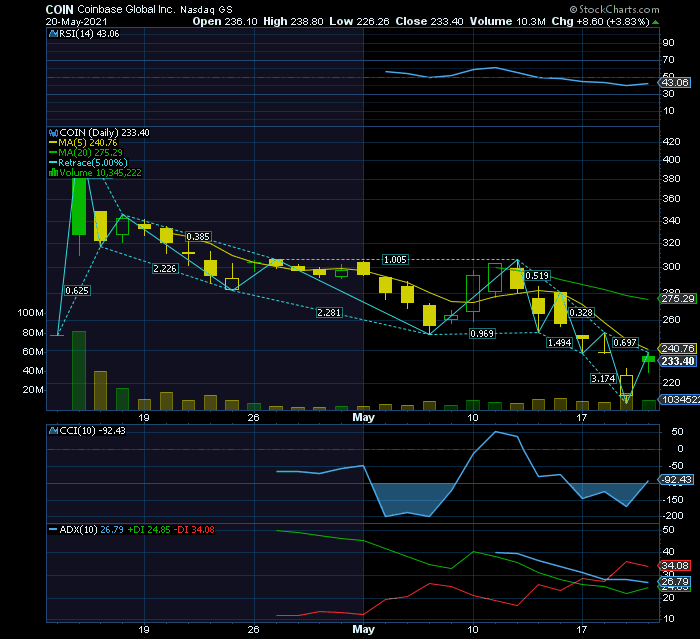Click the +DI 24.85 legend value
Screen dimensions: 700x639
click(149, 530)
